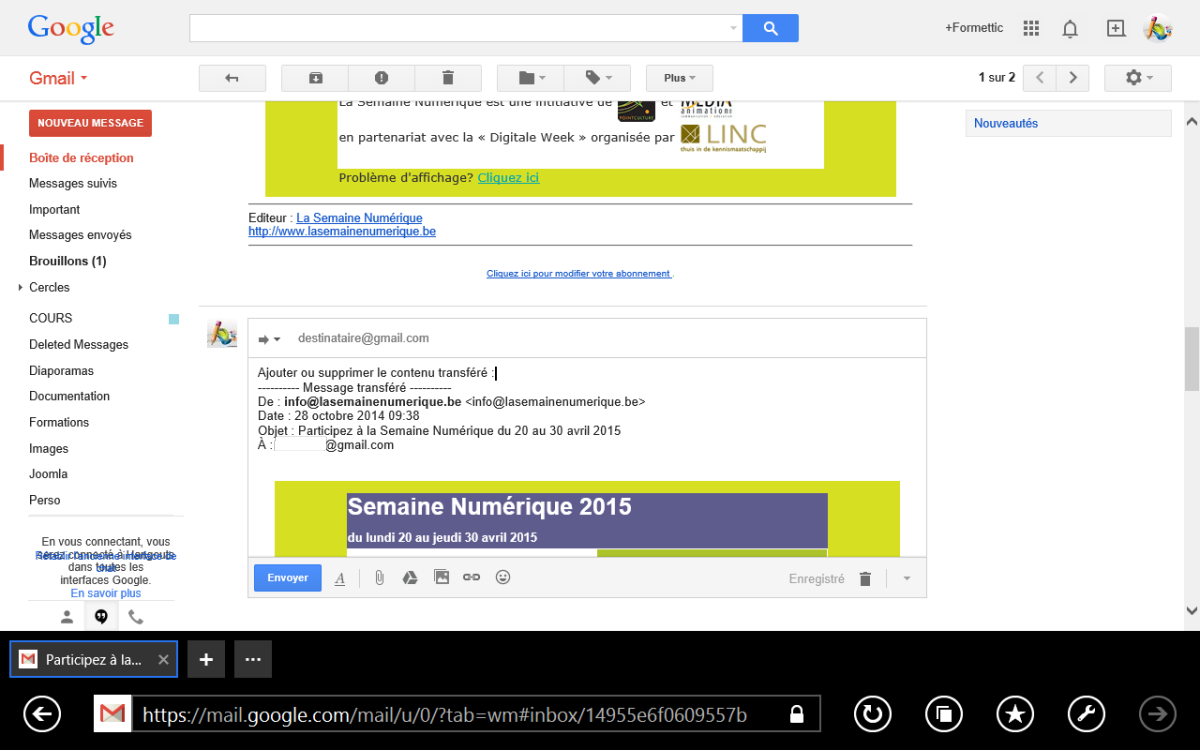The width and height of the screenshot is (1200, 750).
Task: Open the +Formettic profile link
Action: point(974,28)
